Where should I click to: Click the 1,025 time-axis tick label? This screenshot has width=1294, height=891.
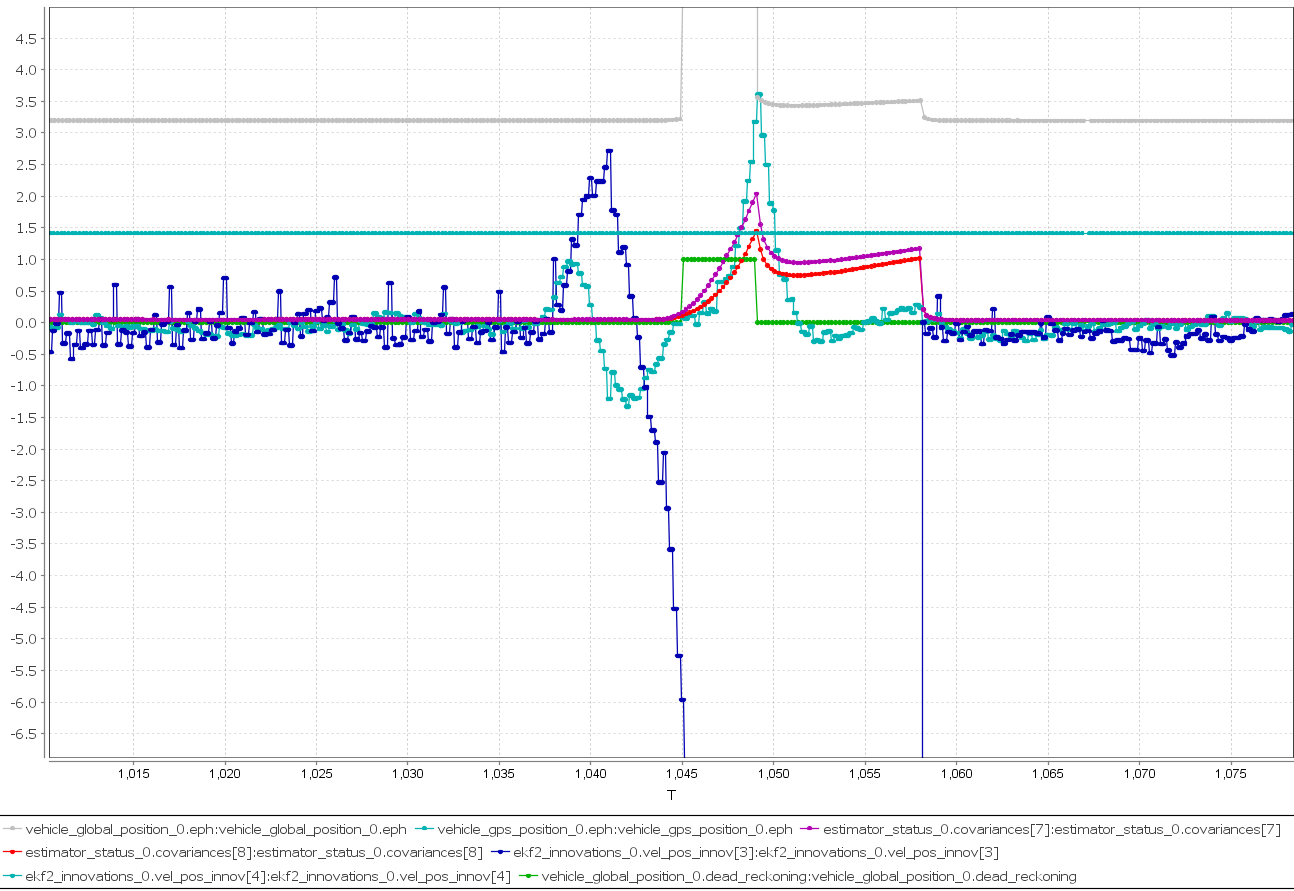(316, 773)
